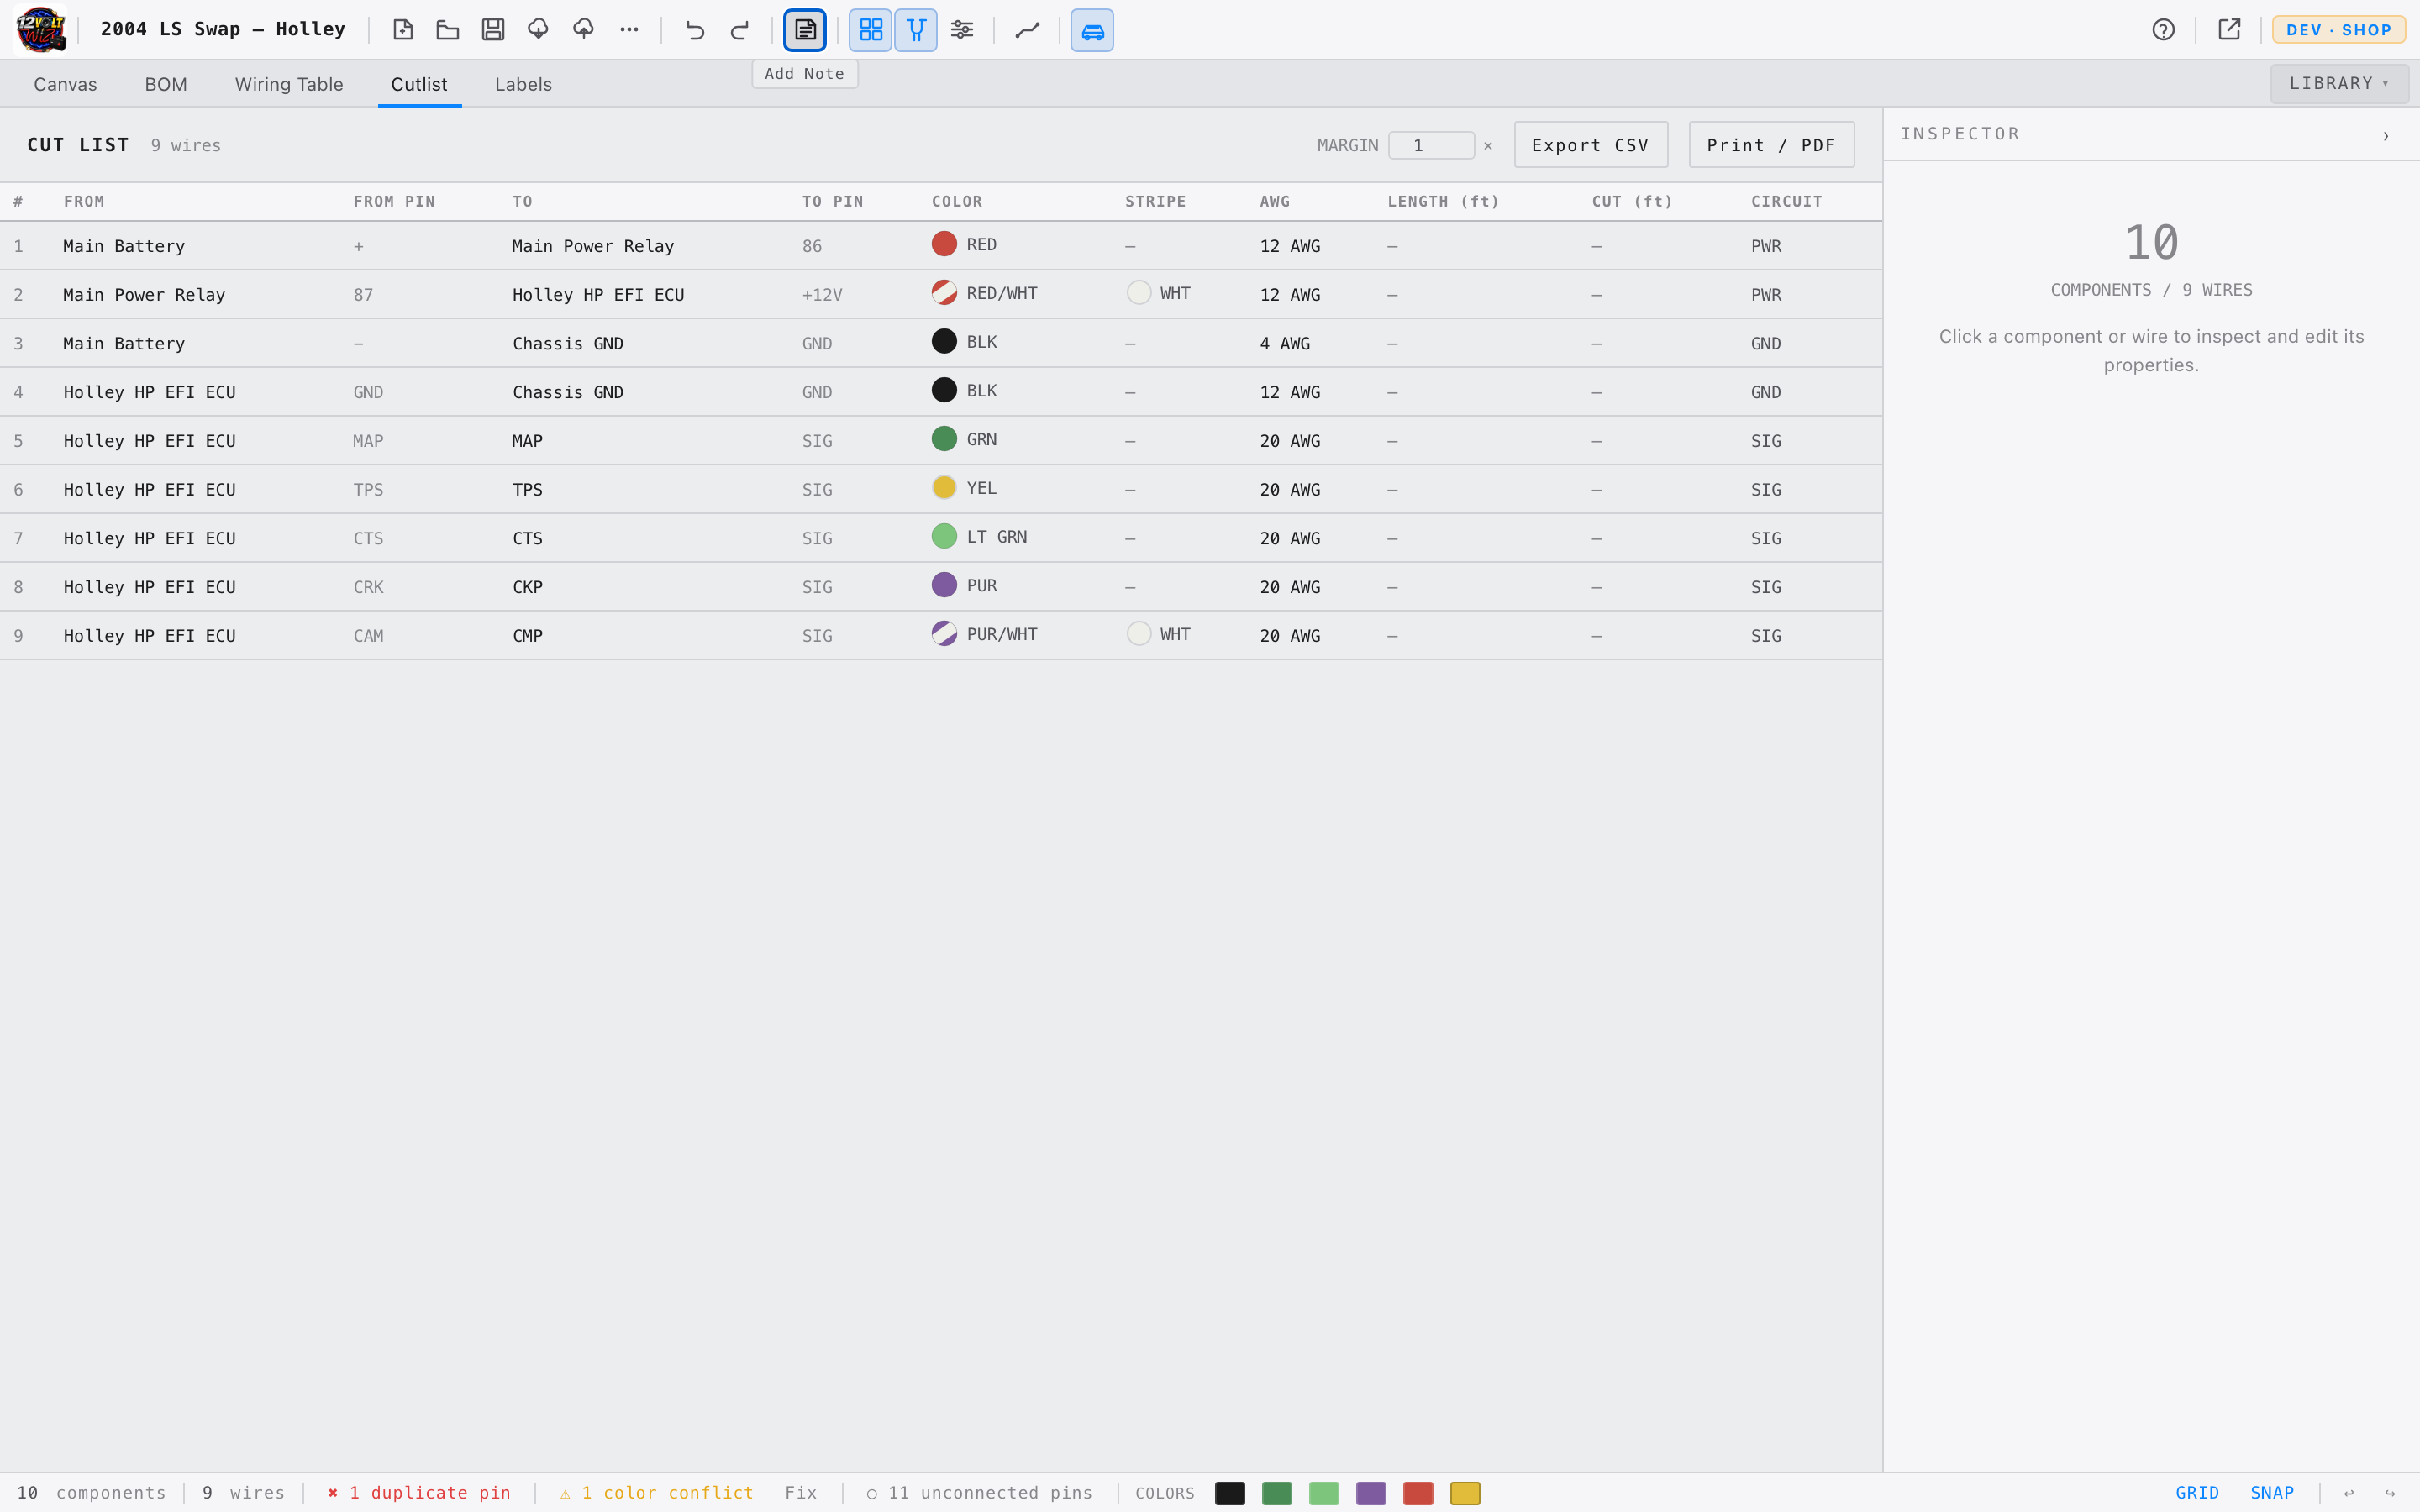Click the black status bar color swatch
The width and height of the screenshot is (2420, 1512).
(1230, 1493)
